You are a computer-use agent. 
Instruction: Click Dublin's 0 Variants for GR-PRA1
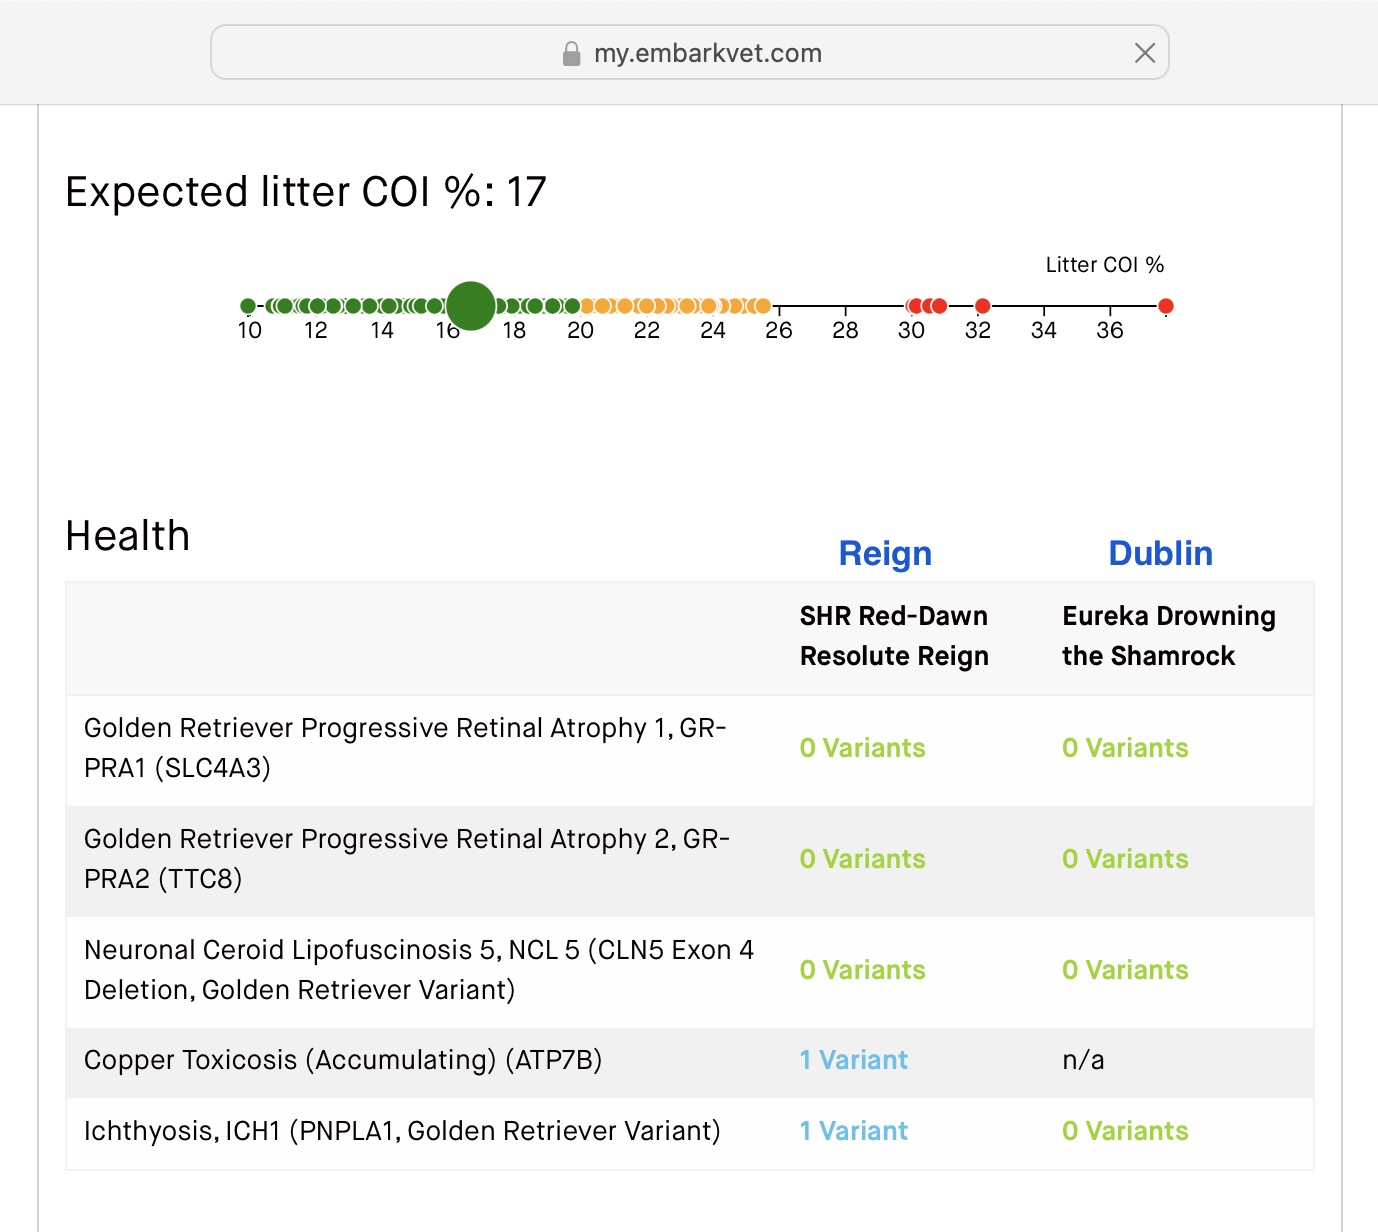pos(1125,748)
